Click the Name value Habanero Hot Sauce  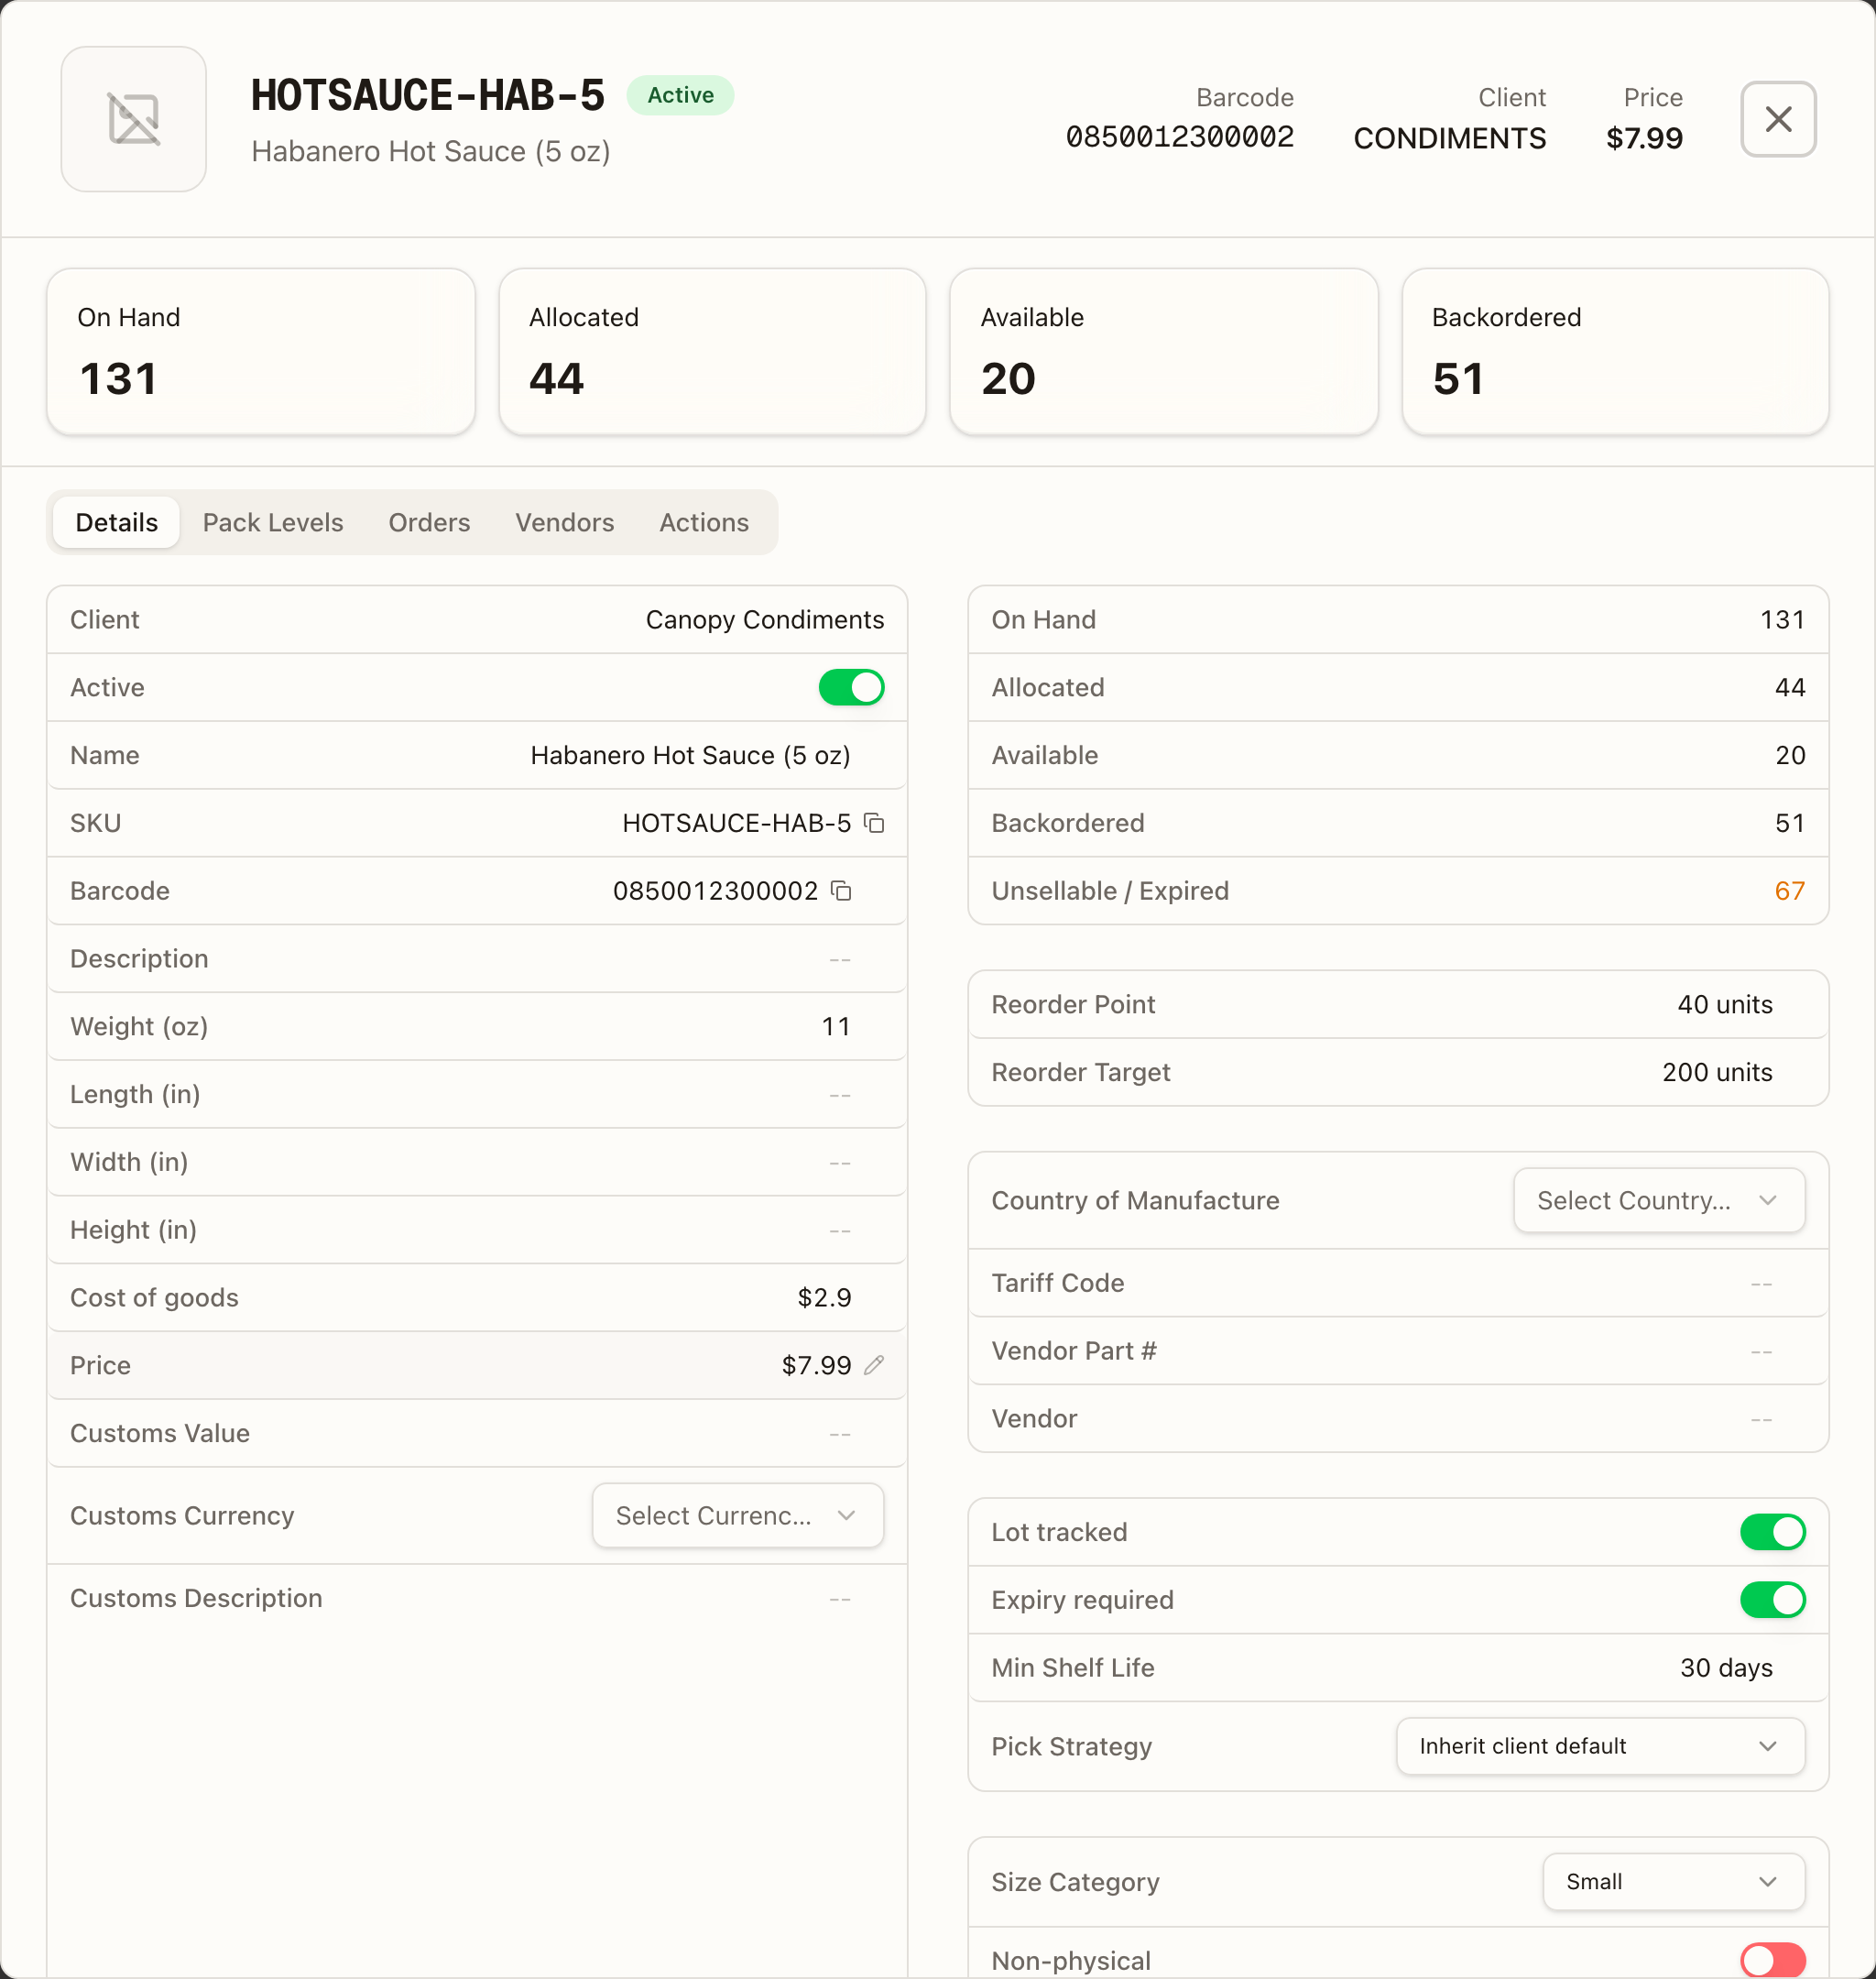690,755
